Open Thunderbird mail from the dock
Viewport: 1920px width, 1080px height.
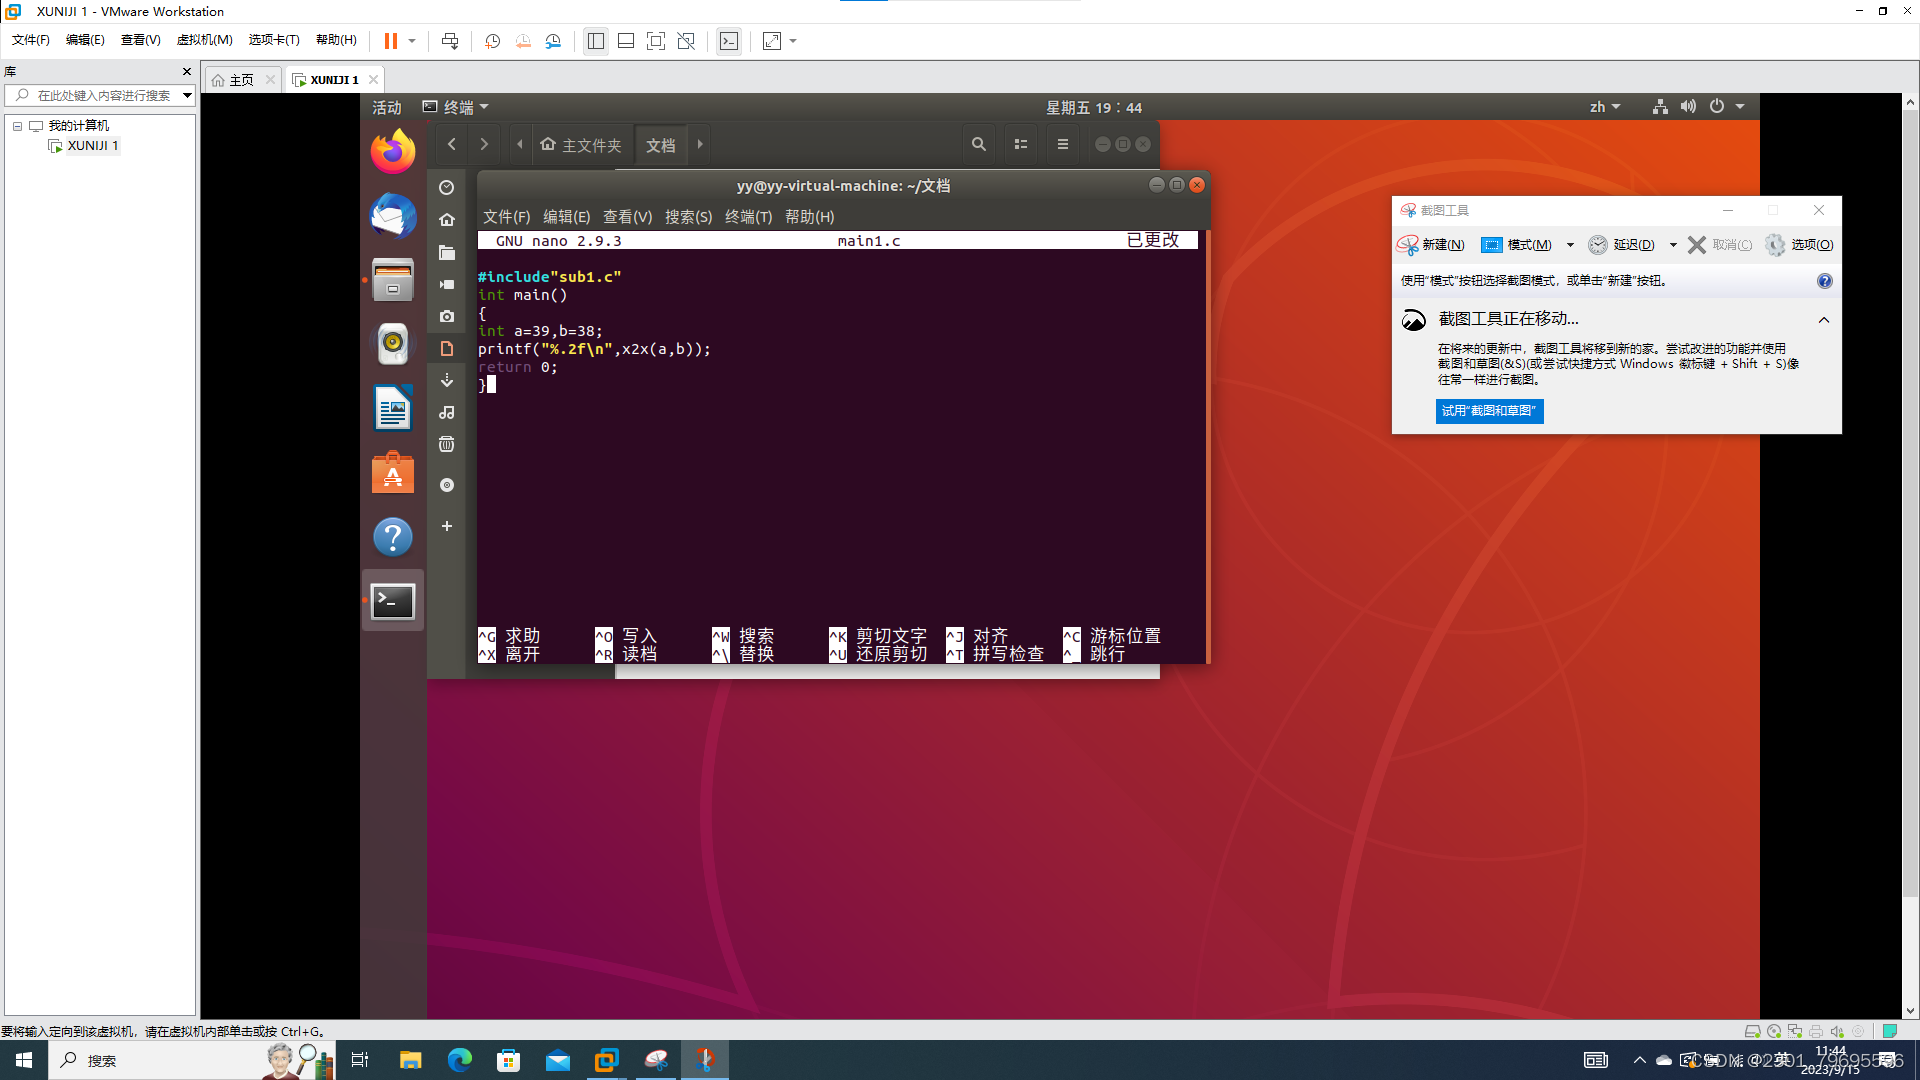393,216
